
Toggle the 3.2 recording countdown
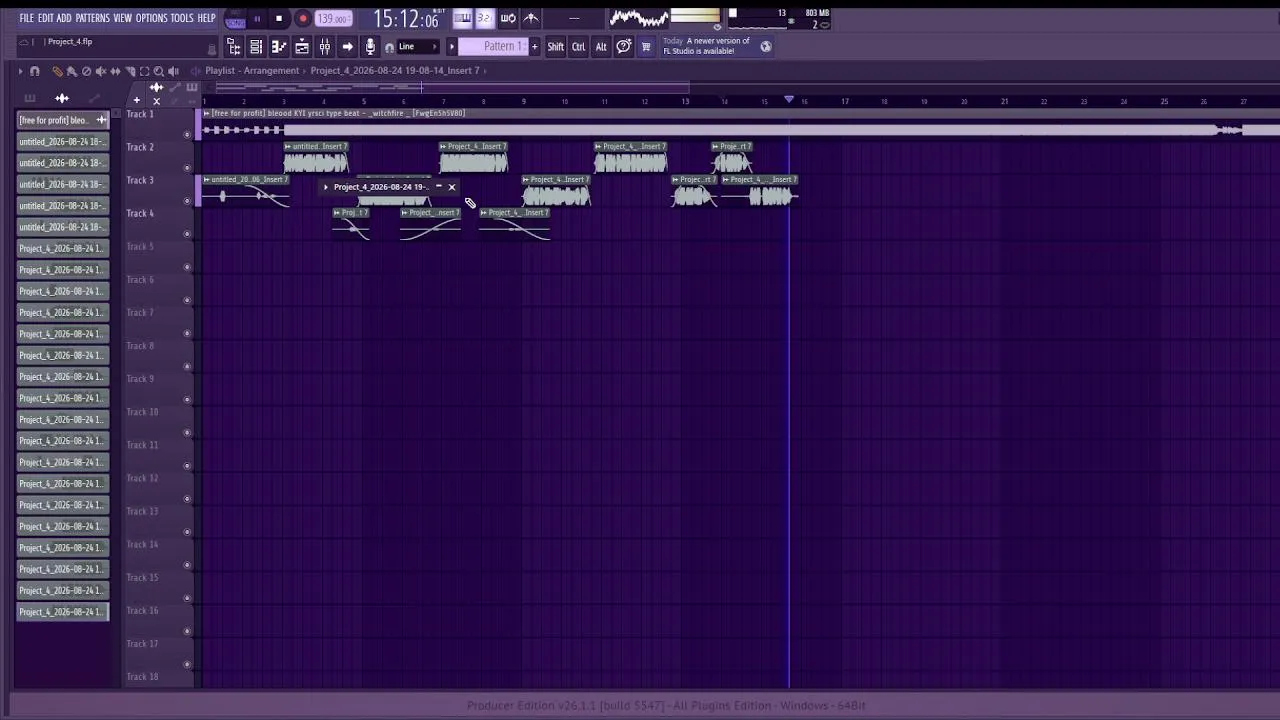[x=485, y=18]
